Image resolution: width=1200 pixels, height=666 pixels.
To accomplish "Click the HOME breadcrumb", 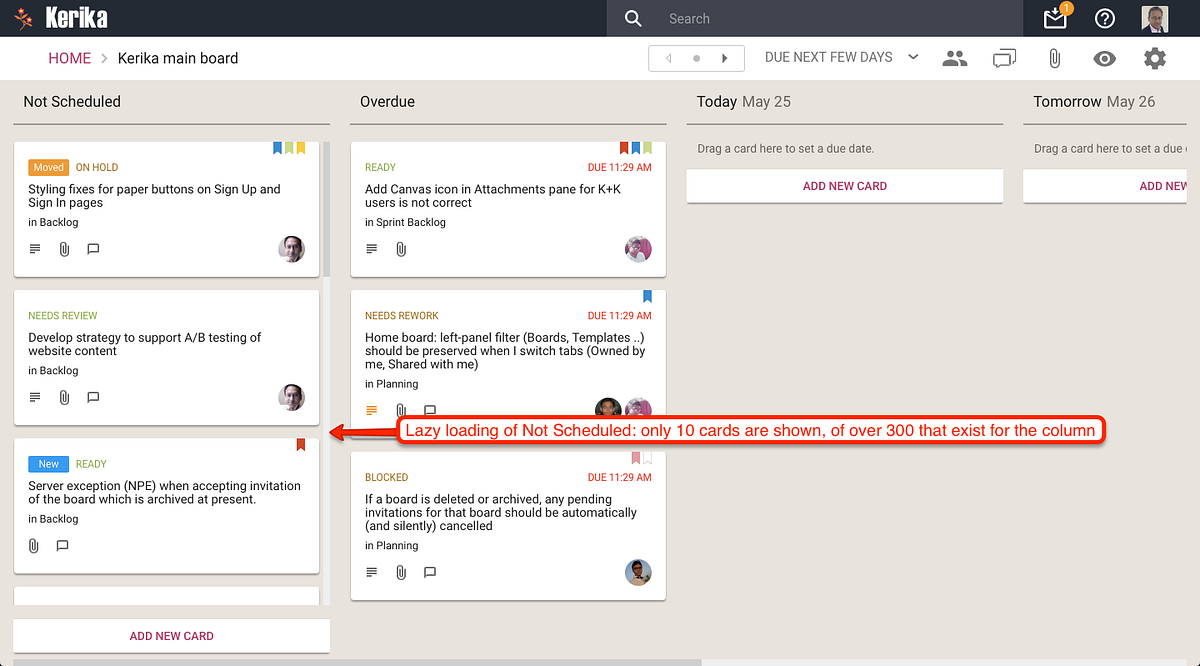I will (x=69, y=58).
